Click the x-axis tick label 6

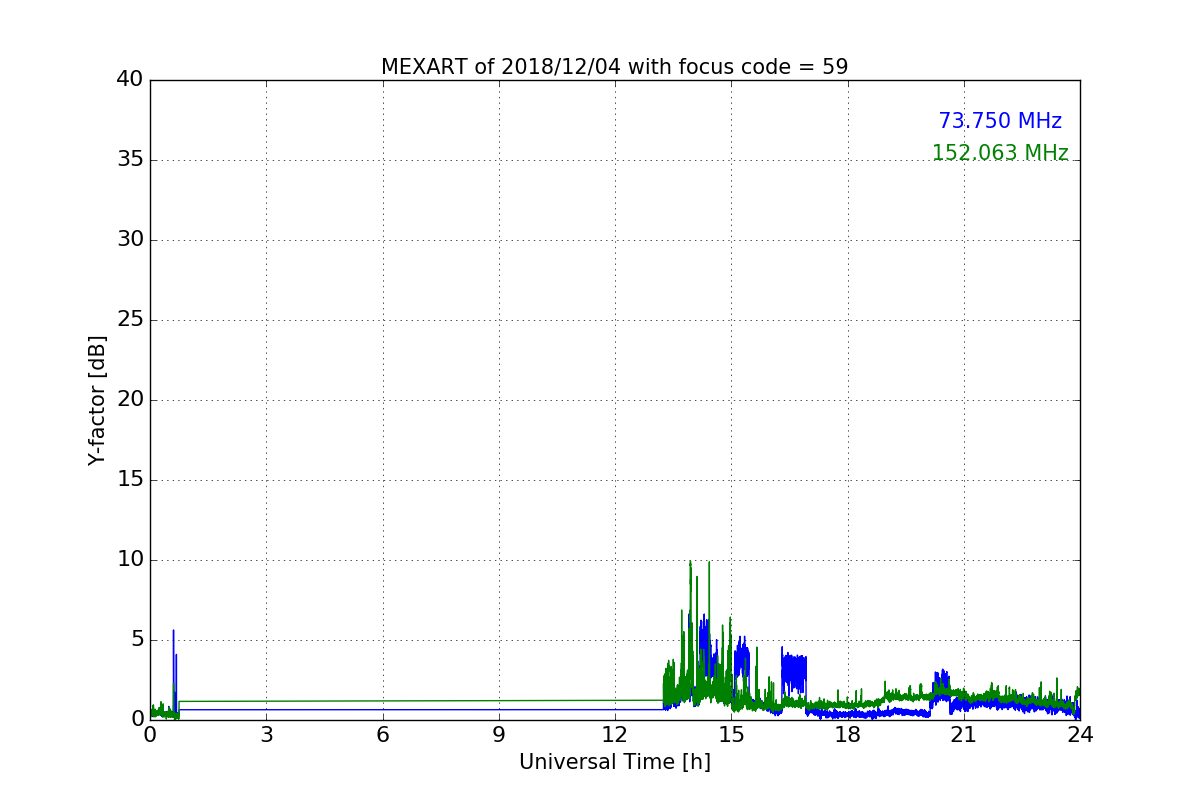point(382,735)
